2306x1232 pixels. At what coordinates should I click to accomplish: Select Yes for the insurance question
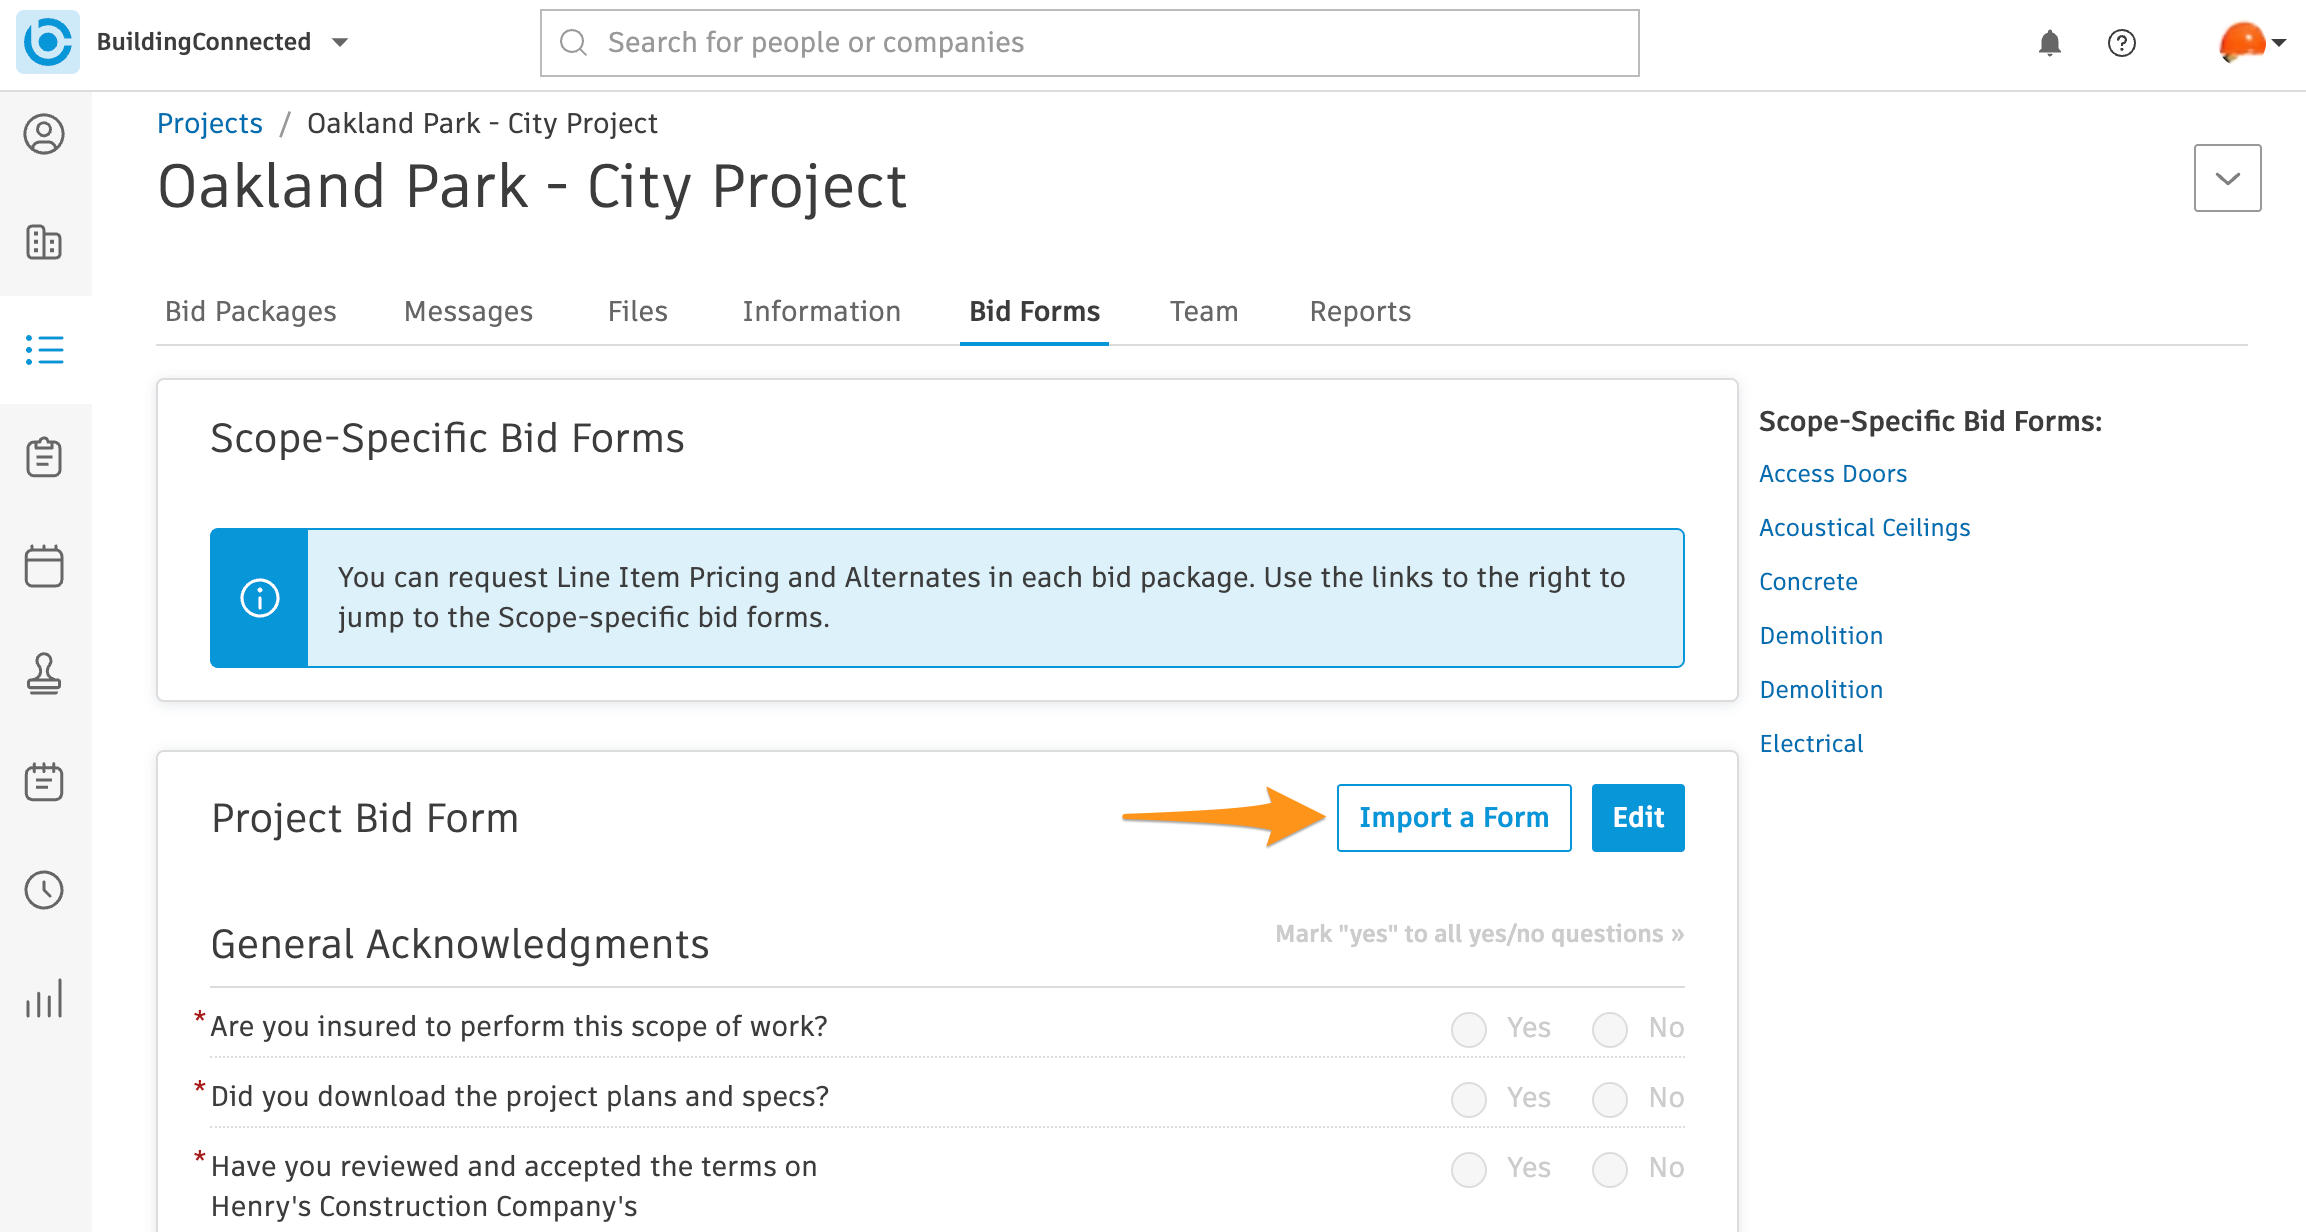tap(1468, 1028)
